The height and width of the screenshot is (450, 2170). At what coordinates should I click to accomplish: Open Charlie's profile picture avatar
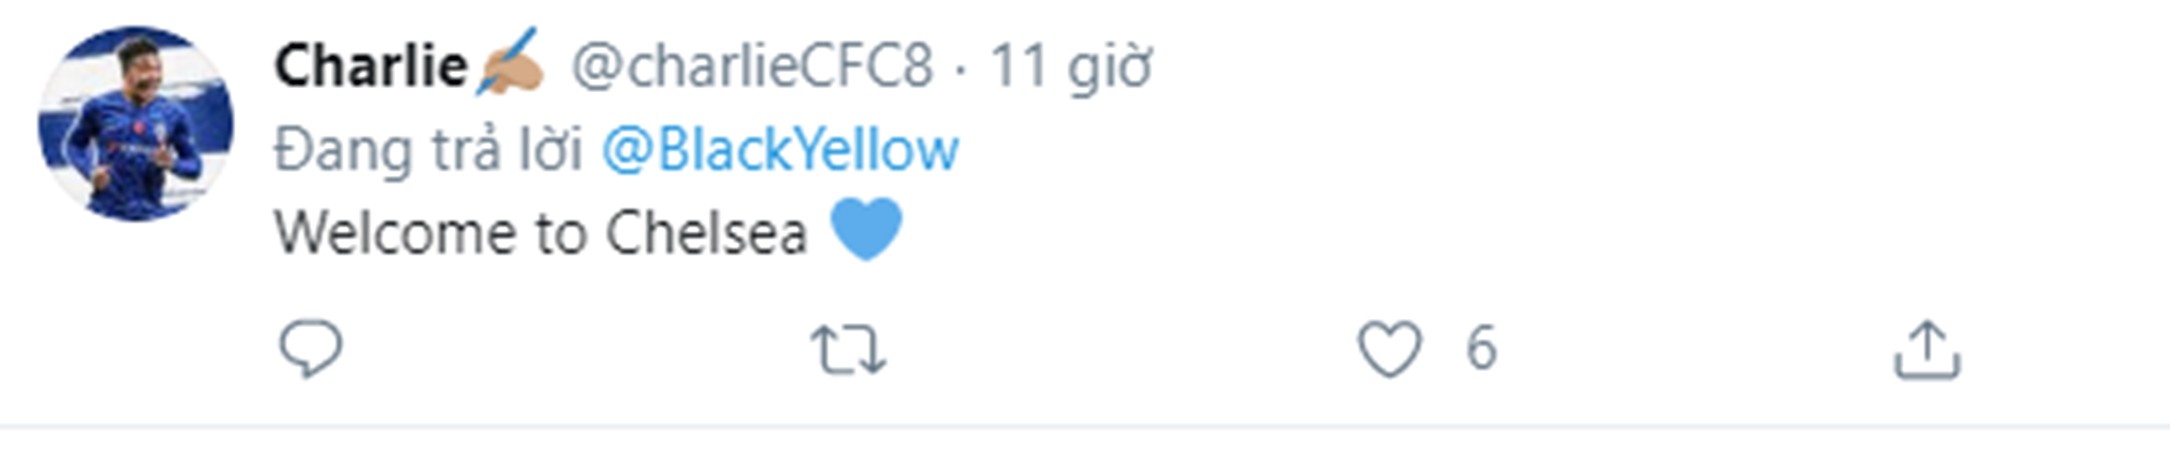pos(136,123)
